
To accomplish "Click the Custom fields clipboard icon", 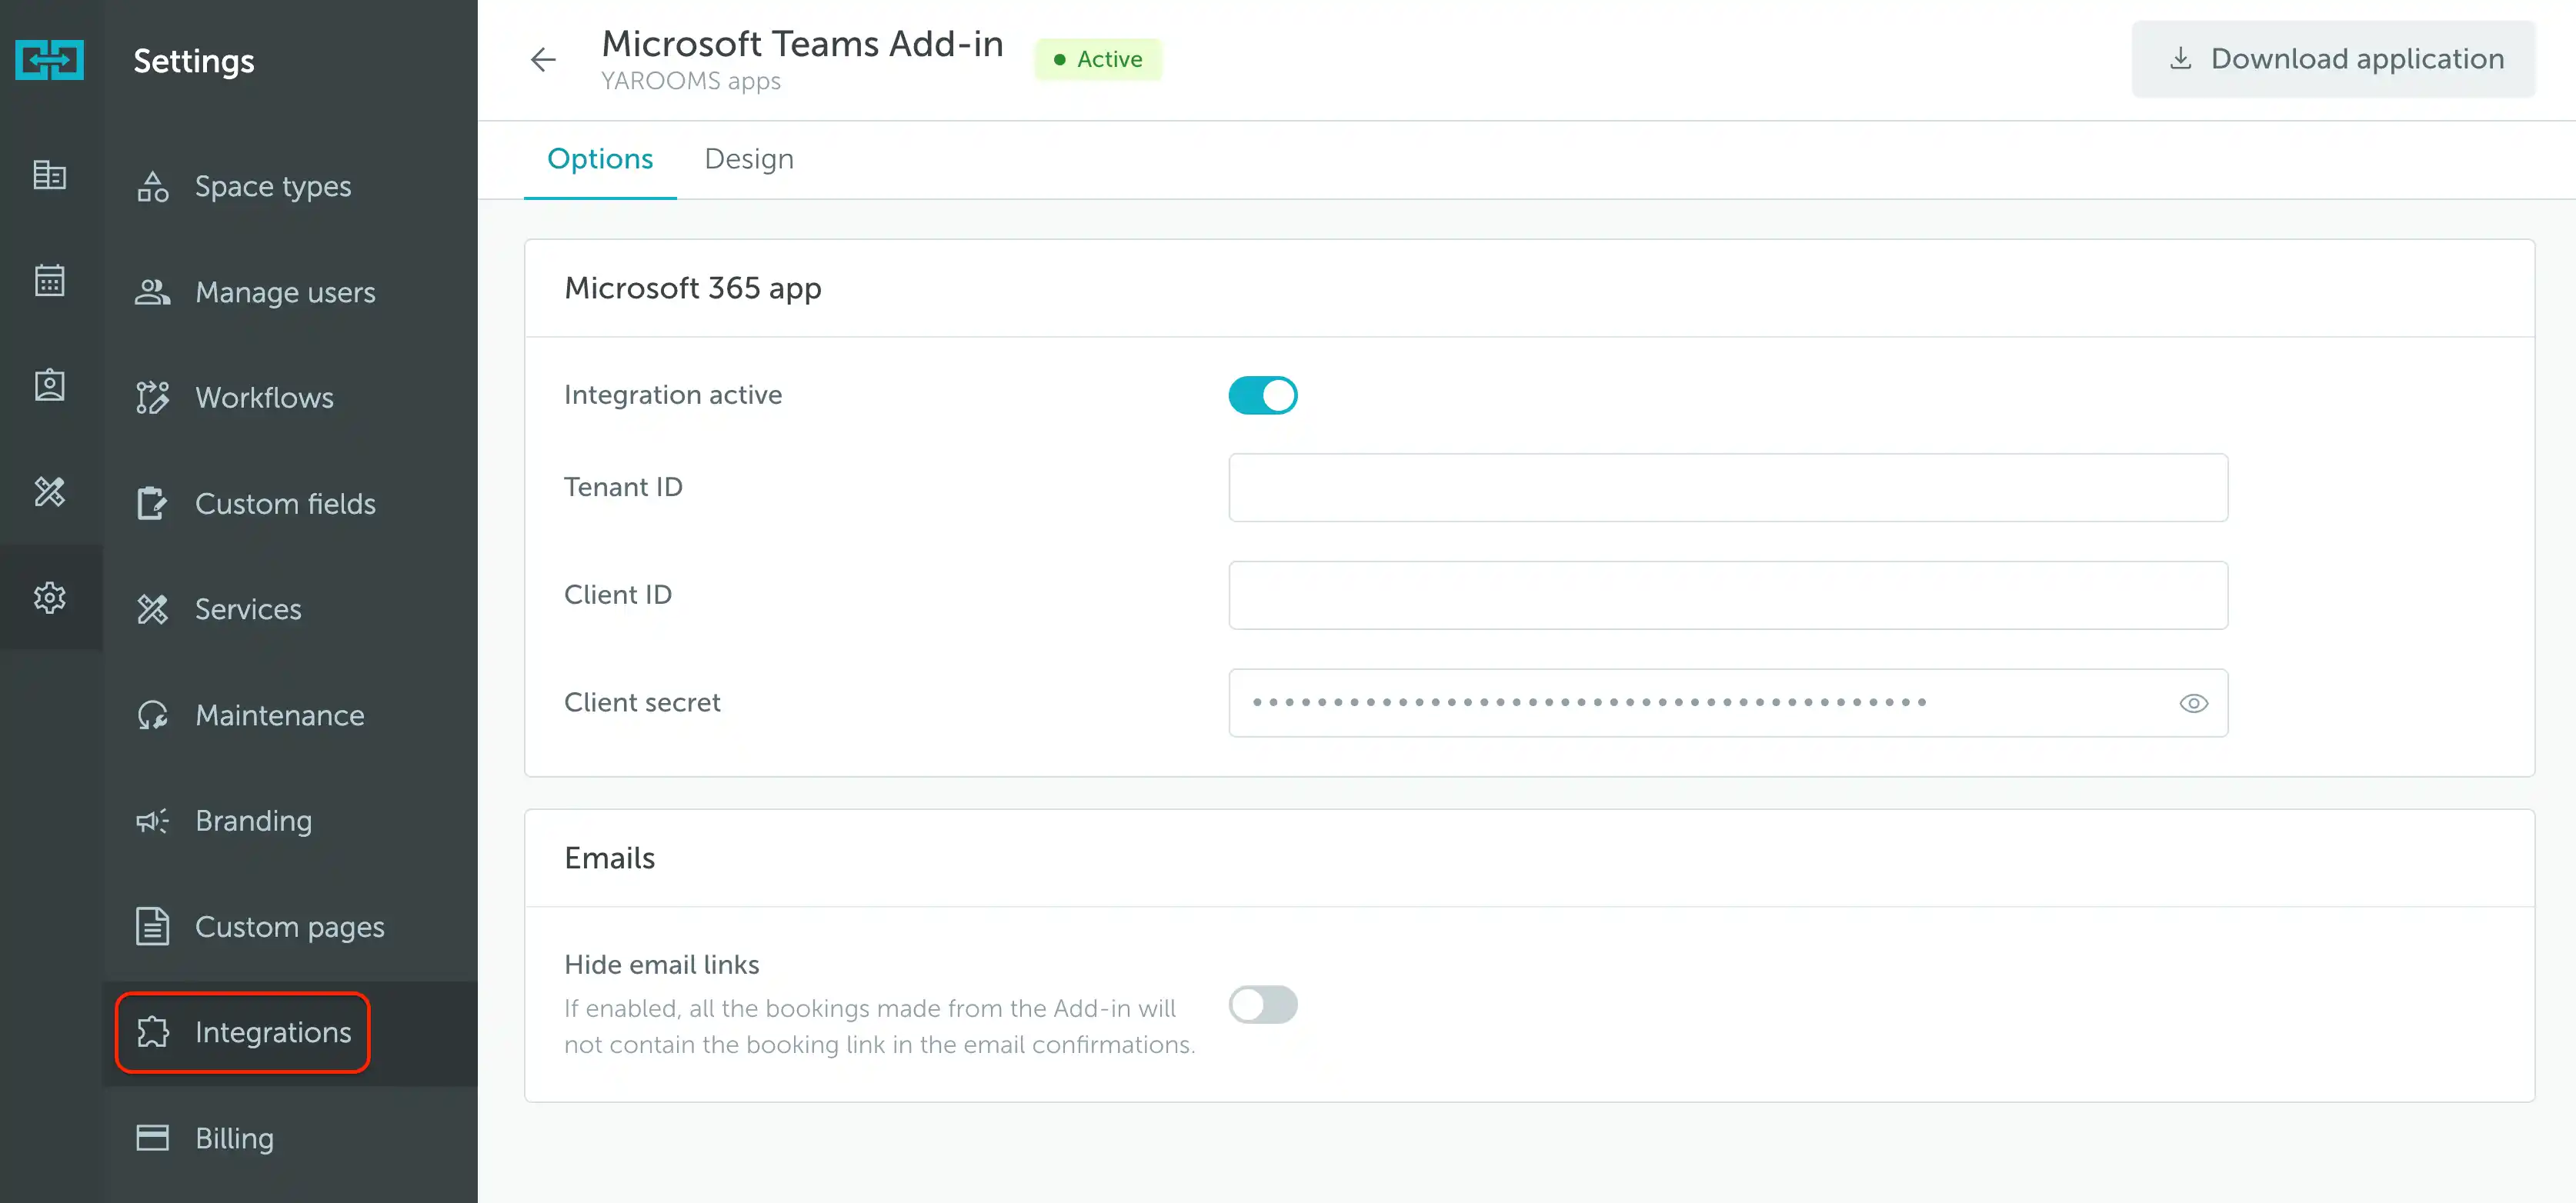I will [x=152, y=503].
